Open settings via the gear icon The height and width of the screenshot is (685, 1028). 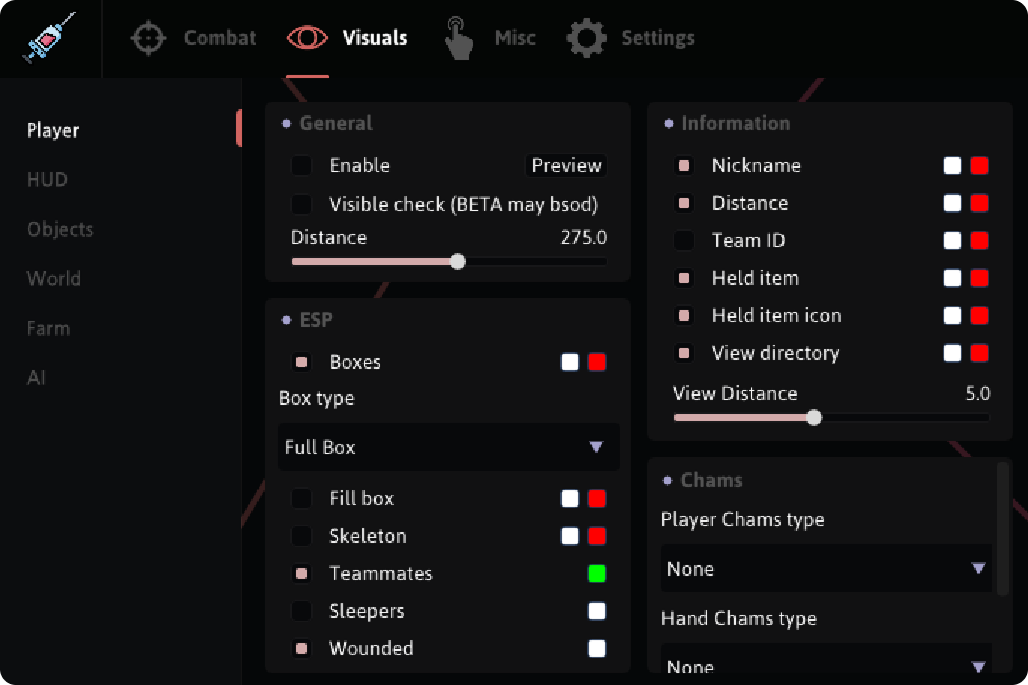[585, 38]
